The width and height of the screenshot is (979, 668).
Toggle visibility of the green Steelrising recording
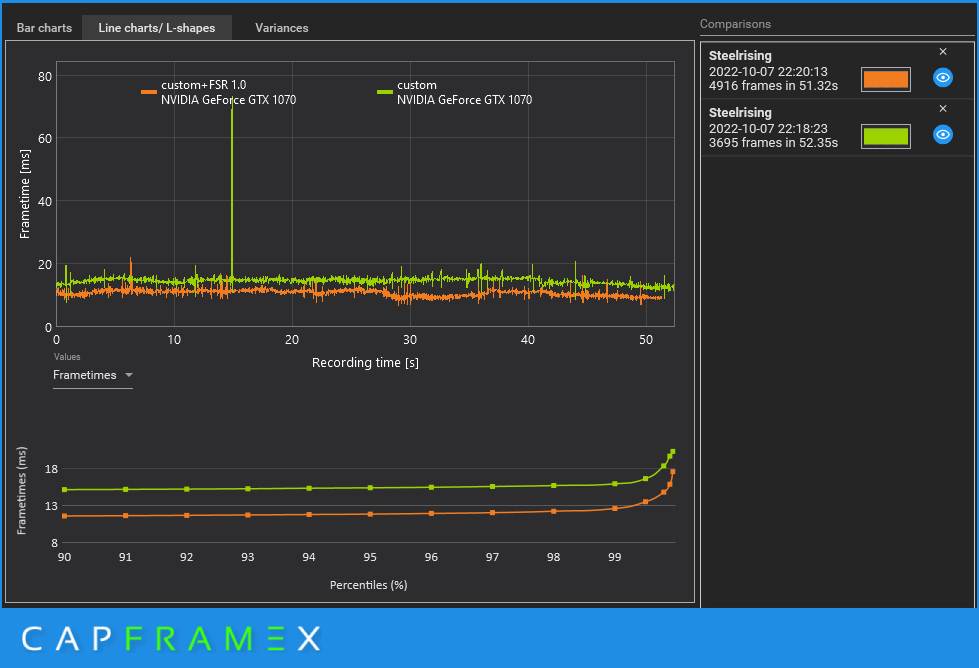(x=943, y=135)
